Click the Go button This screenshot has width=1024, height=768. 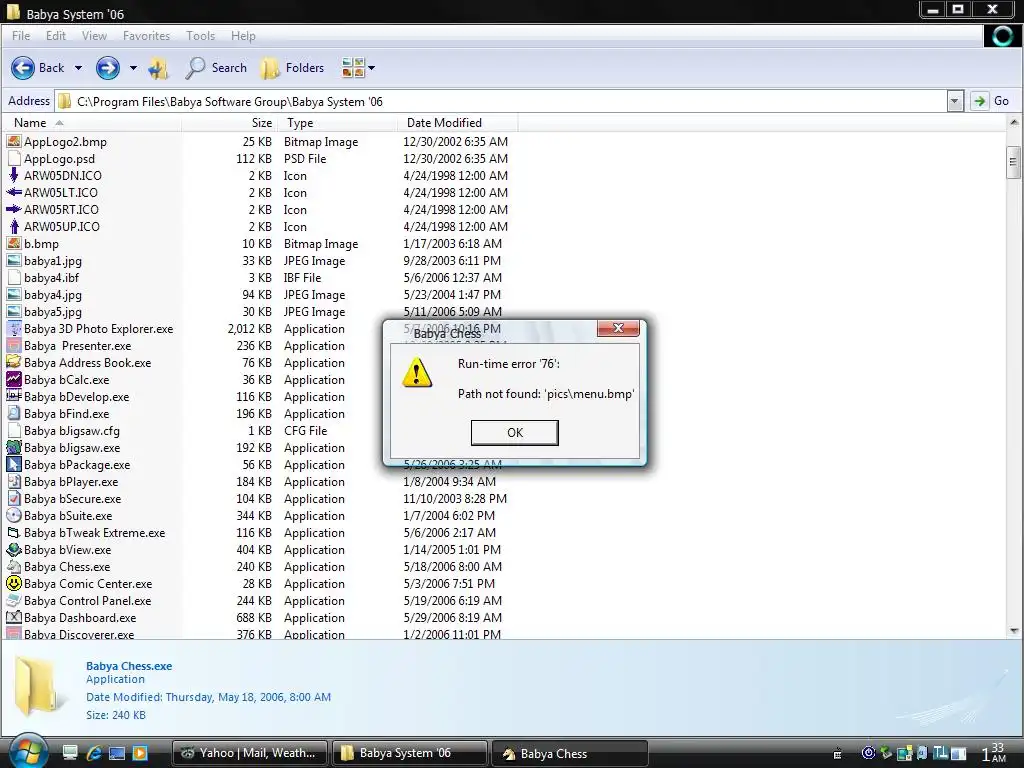point(991,101)
